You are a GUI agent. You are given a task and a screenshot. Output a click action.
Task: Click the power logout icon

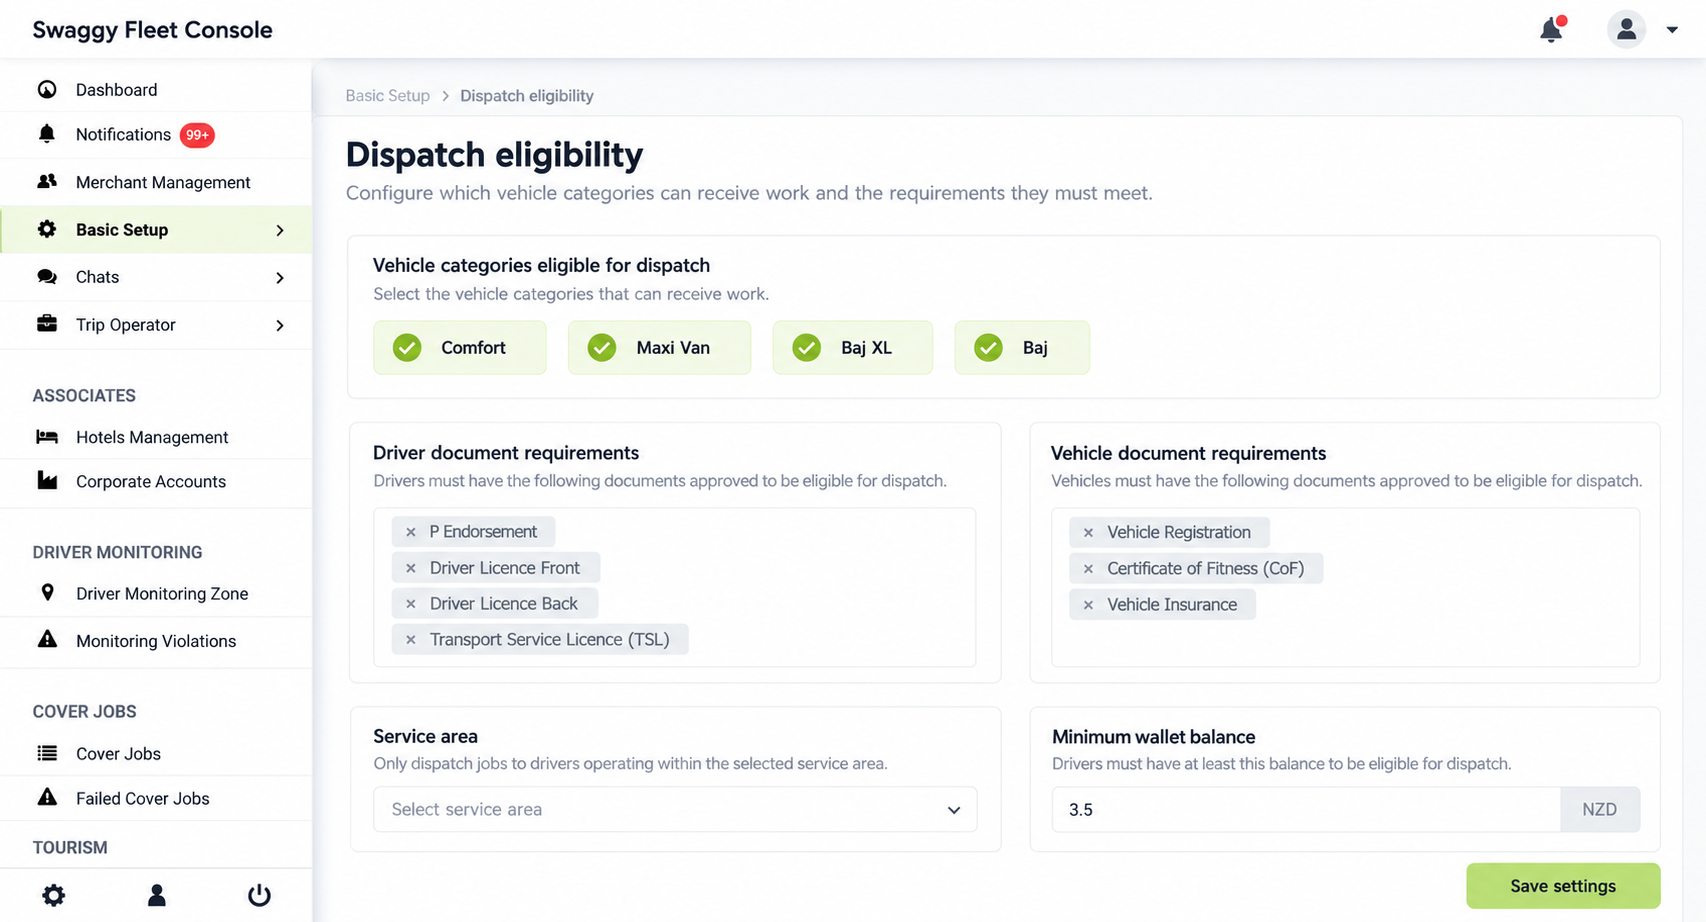point(259,895)
